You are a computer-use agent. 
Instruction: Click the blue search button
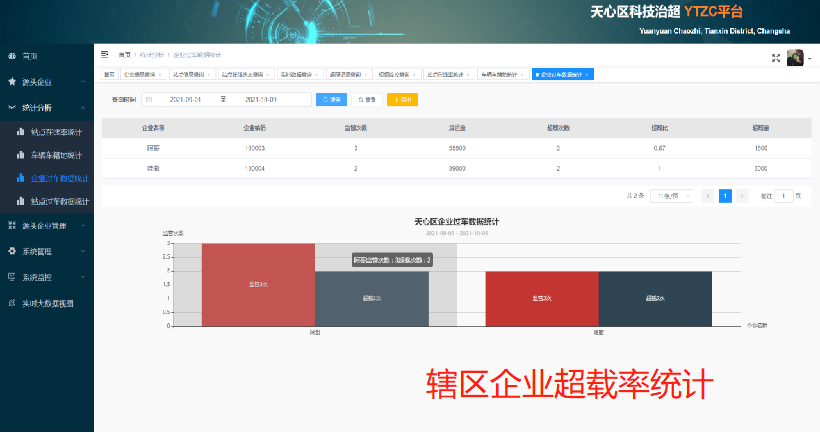click(x=330, y=99)
